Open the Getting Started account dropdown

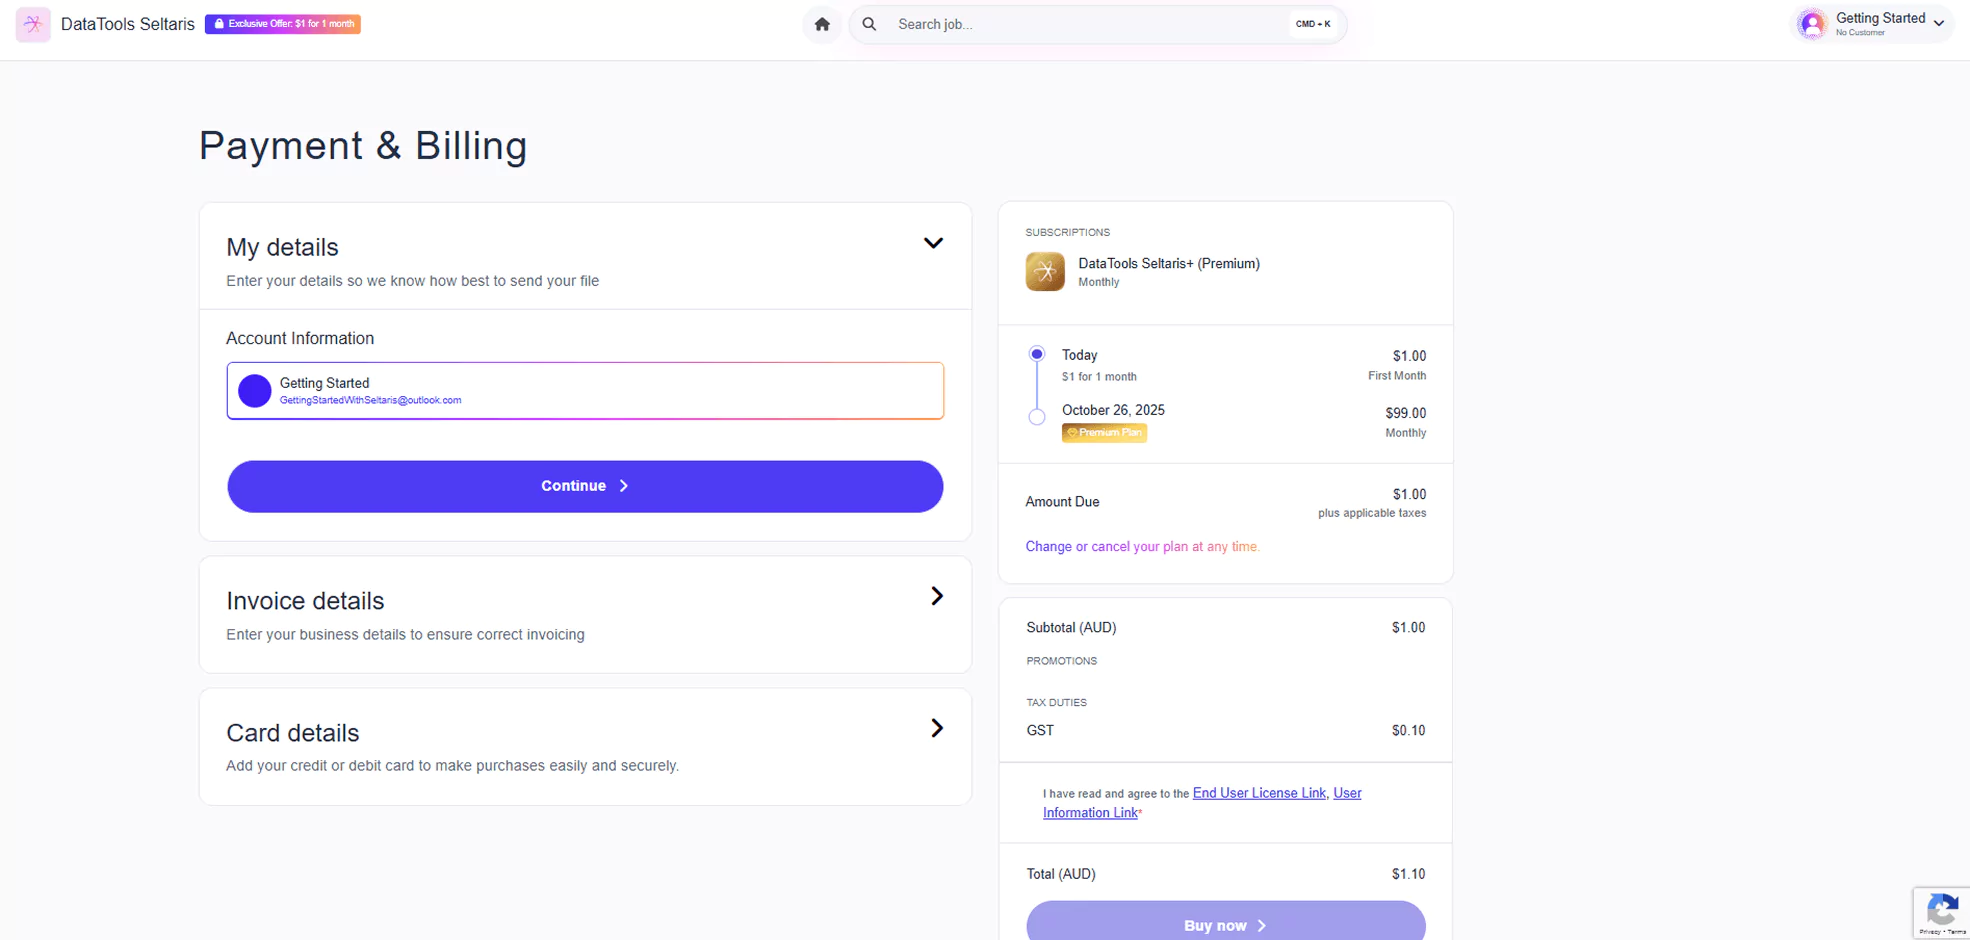click(1938, 23)
